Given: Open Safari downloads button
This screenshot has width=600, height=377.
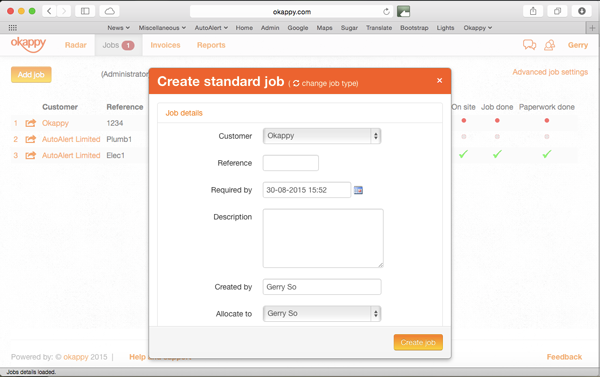Looking at the screenshot, I should [582, 11].
